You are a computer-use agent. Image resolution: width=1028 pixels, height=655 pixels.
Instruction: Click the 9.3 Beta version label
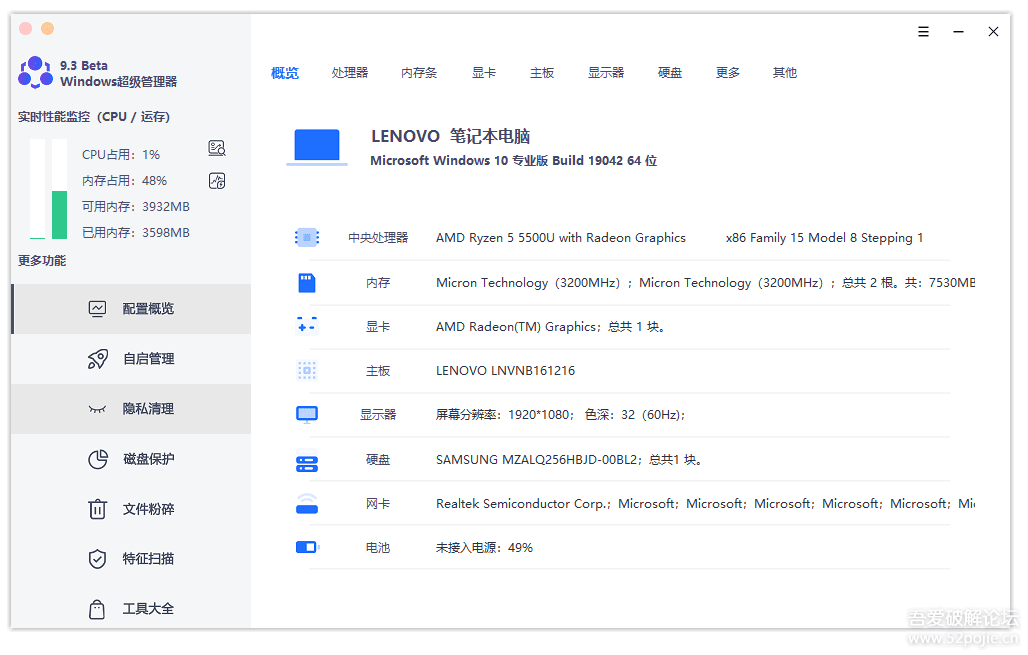click(x=84, y=66)
